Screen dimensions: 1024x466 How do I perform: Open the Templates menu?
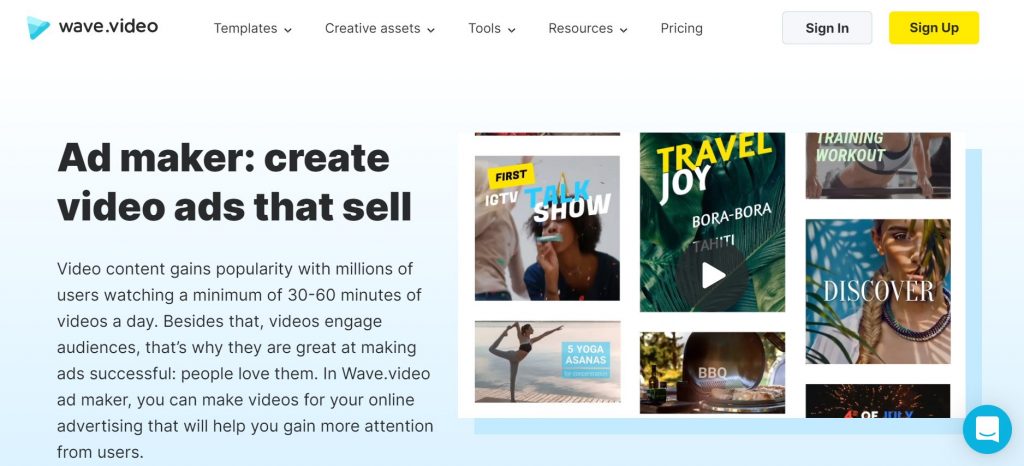pos(253,28)
